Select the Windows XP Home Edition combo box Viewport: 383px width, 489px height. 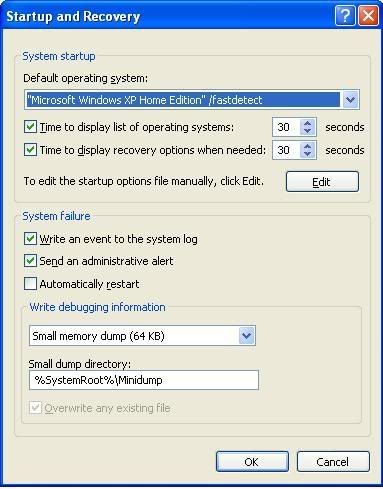pos(192,100)
